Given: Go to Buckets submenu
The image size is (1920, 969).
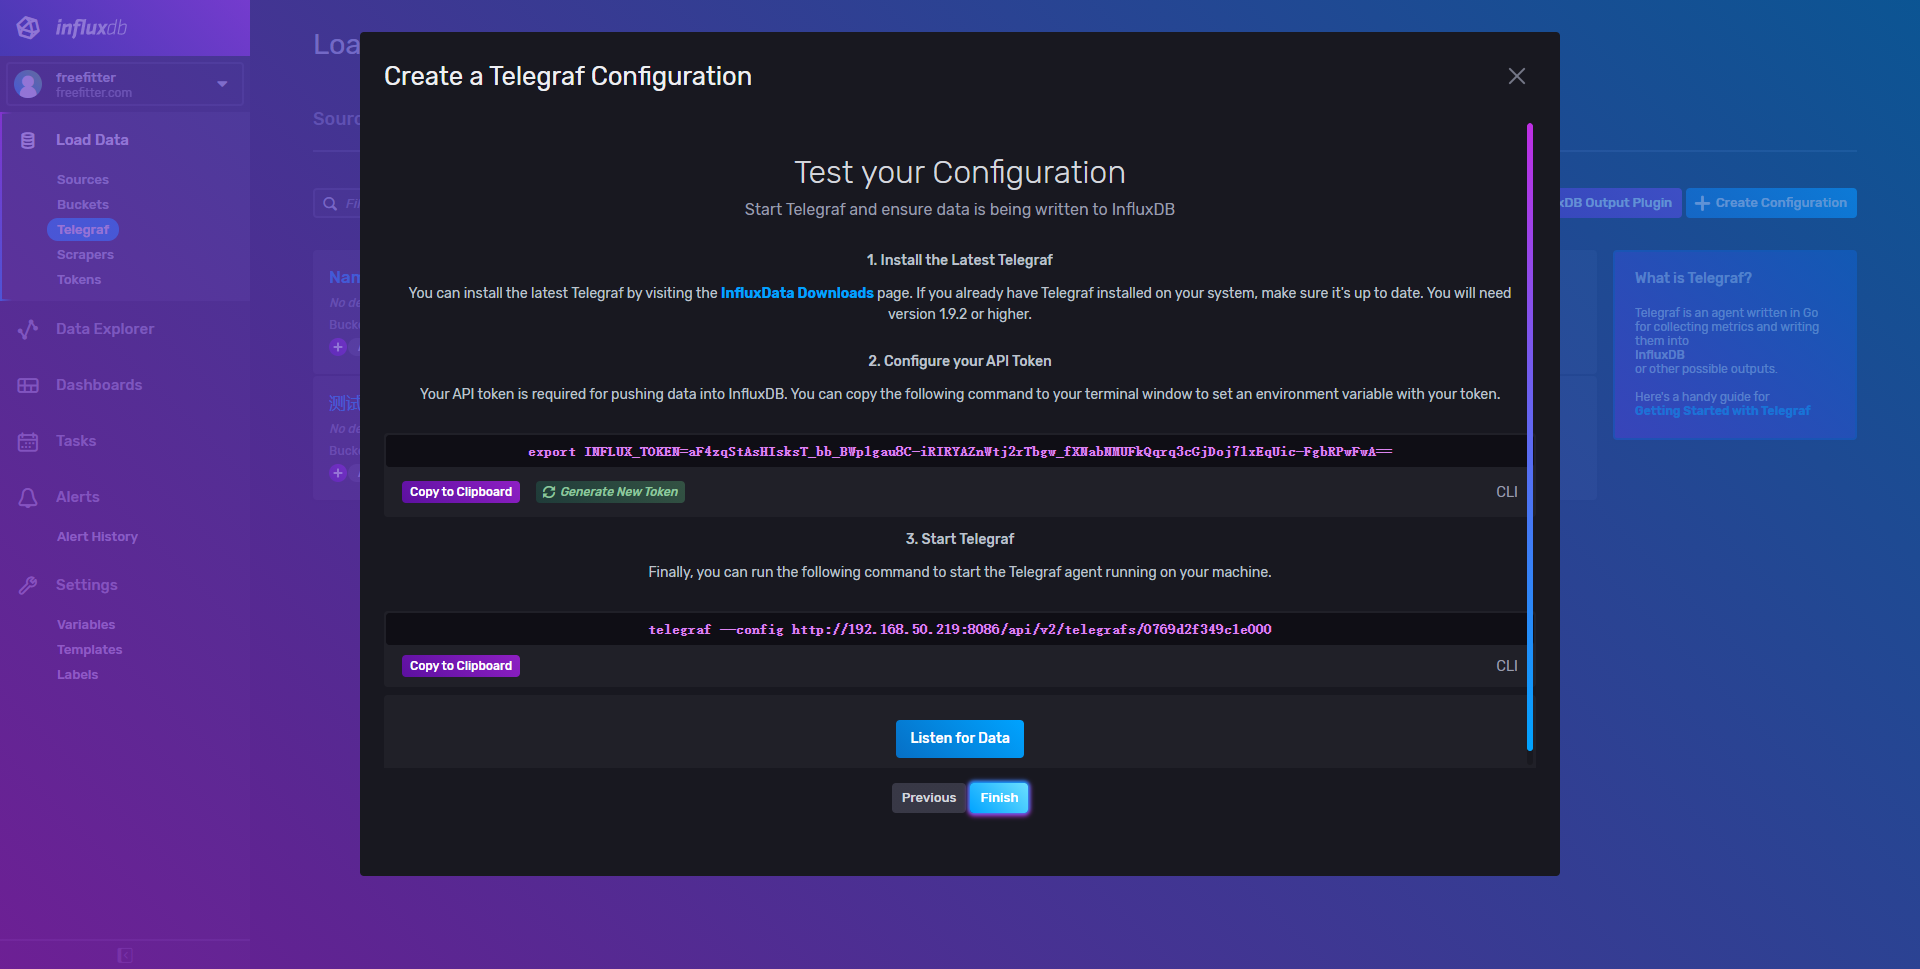Looking at the screenshot, I should (x=83, y=205).
